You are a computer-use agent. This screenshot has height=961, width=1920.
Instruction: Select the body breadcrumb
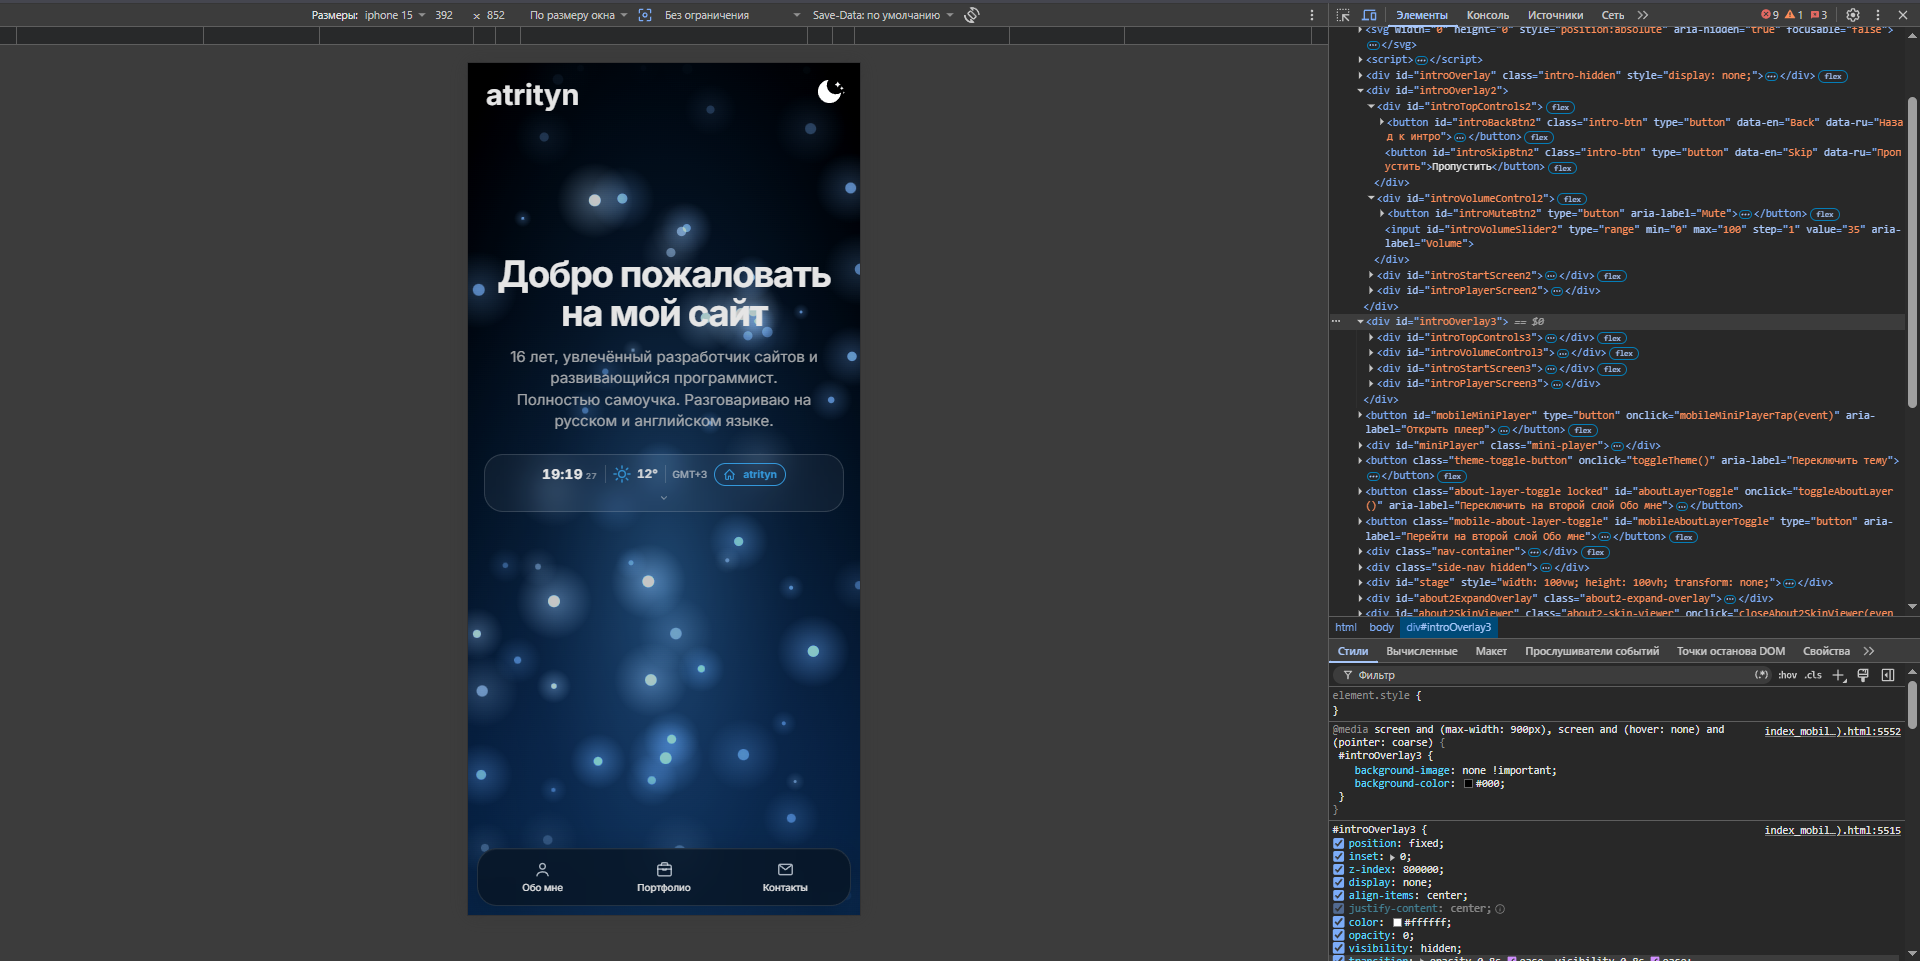pos(1381,627)
